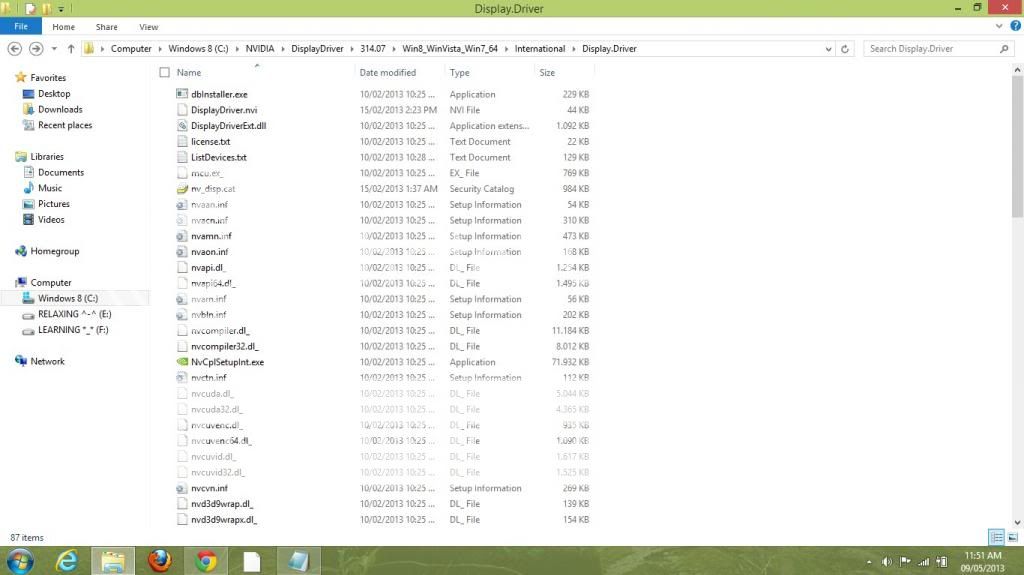Viewport: 1024px width, 575px height.
Task: Open Firefox from the taskbar
Action: point(159,561)
